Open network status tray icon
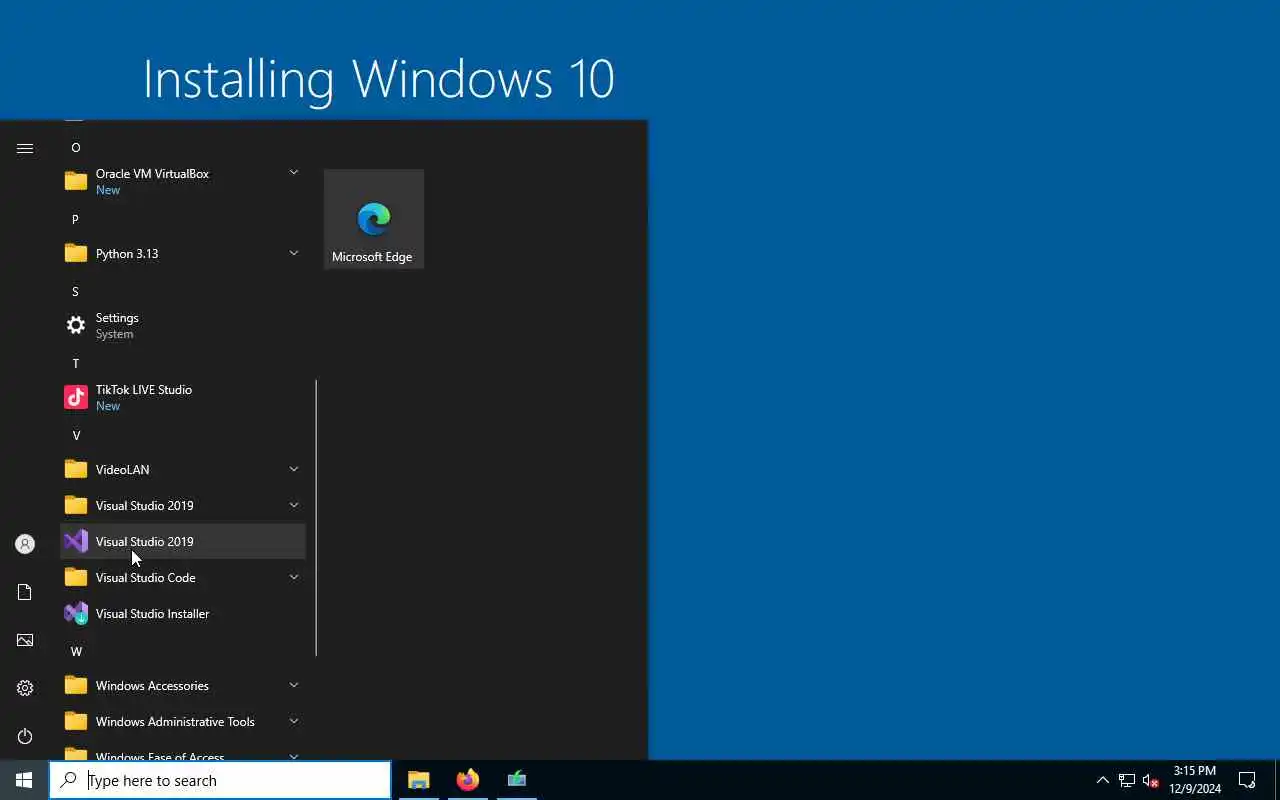Viewport: 1280px width, 800px height. pos(1127,780)
